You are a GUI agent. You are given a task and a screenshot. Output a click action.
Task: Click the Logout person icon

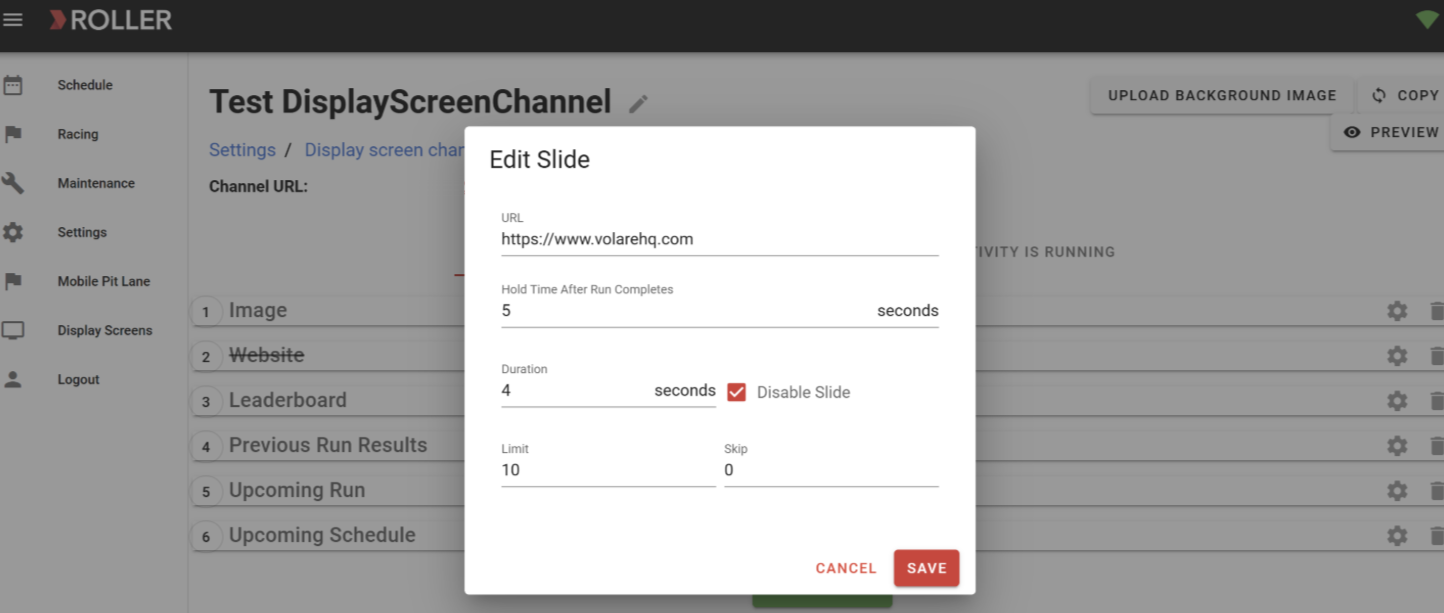(x=13, y=379)
